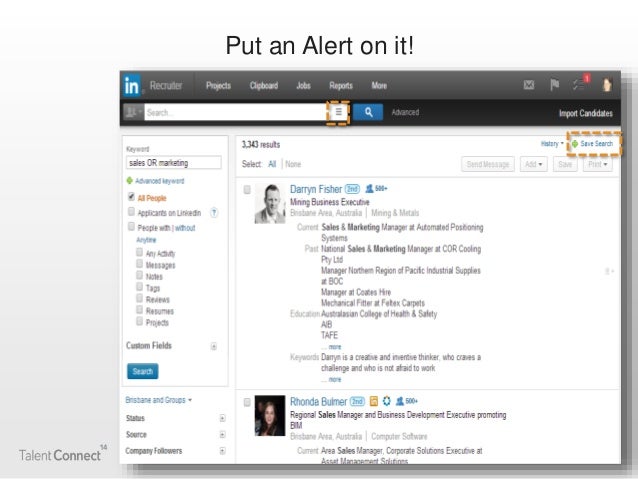Expand the Company Followers filter
The image size is (638, 479).
point(222,451)
